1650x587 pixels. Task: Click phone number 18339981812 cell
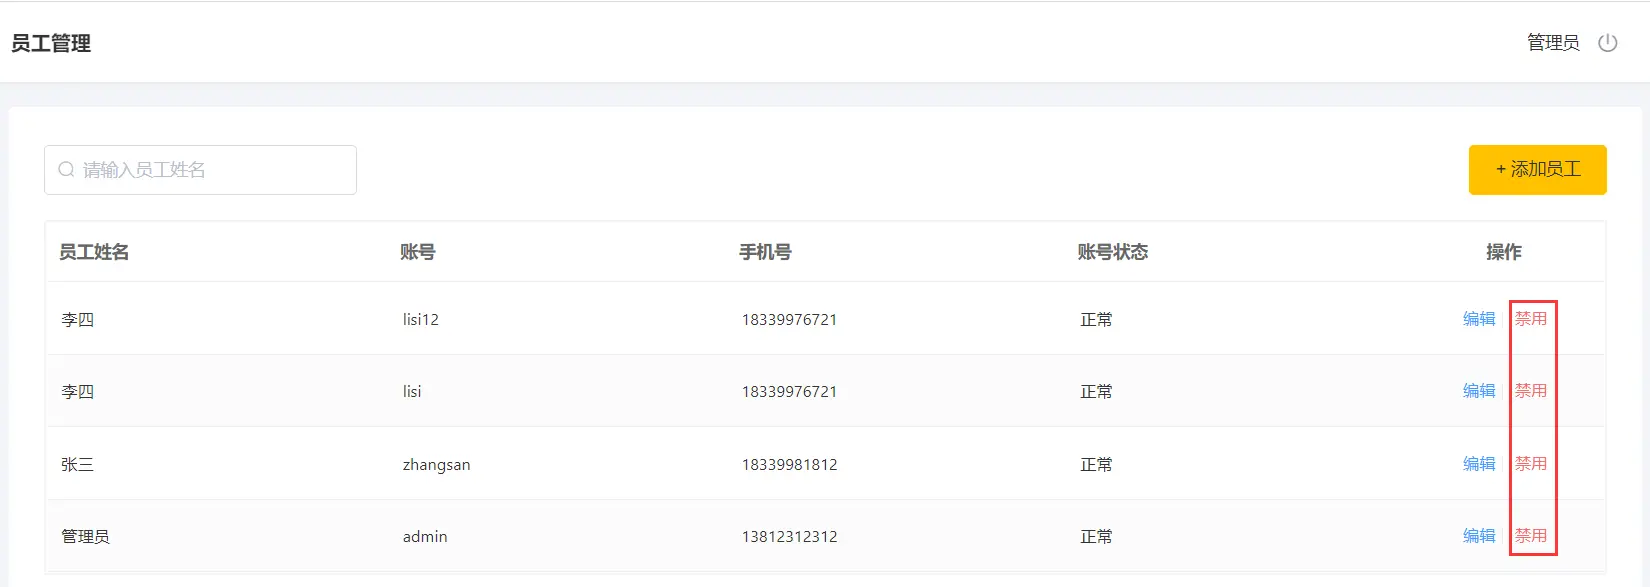tap(789, 465)
